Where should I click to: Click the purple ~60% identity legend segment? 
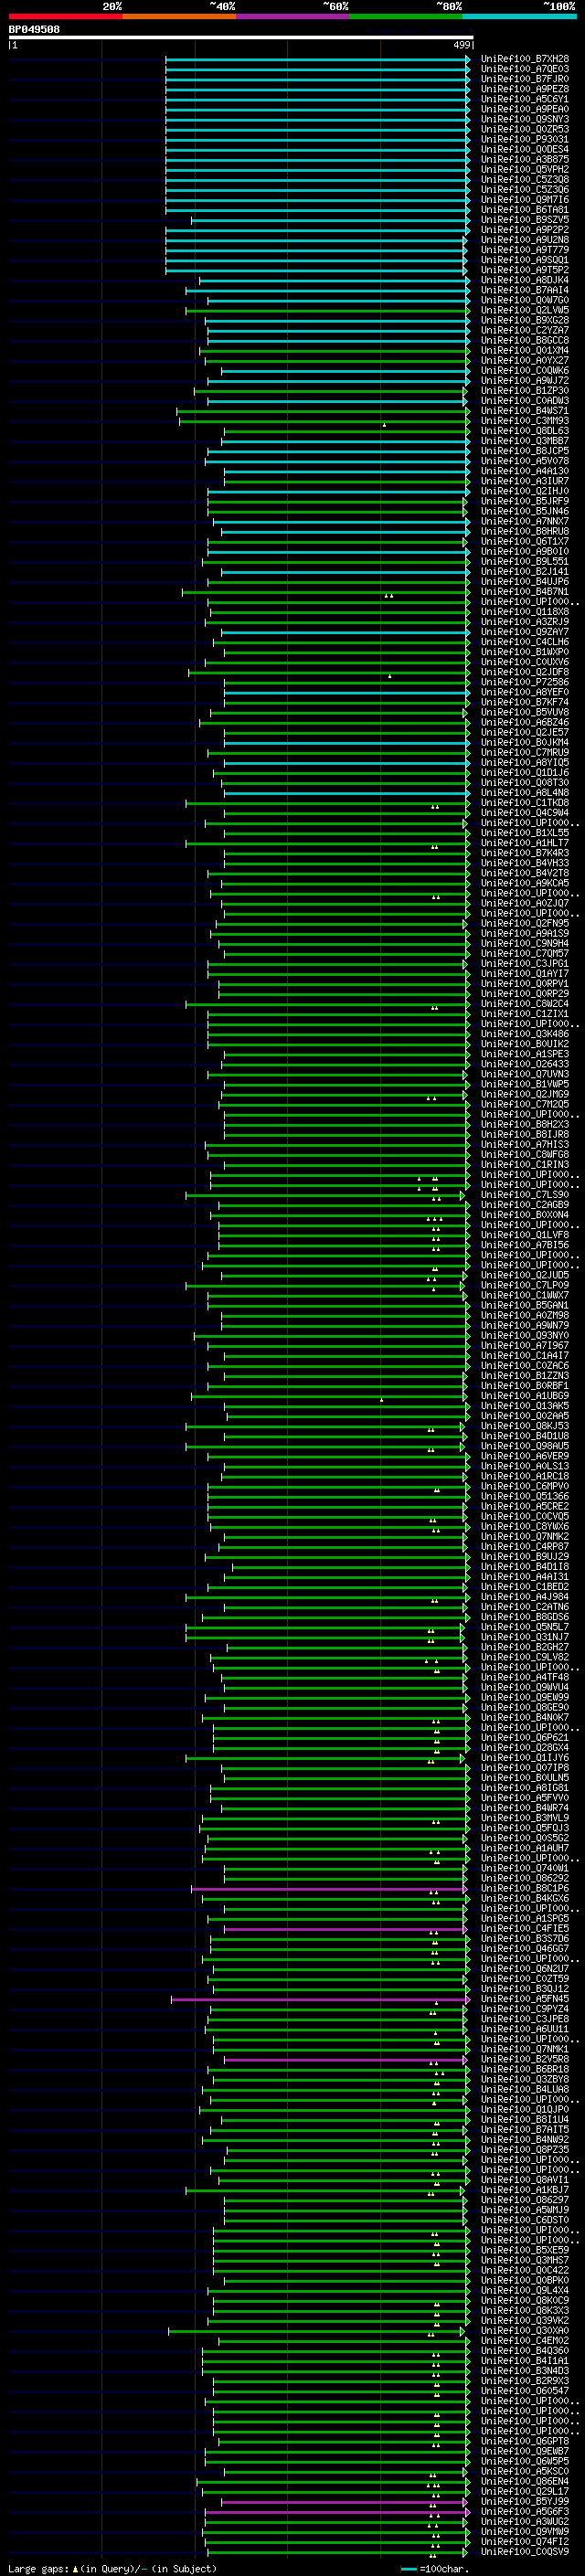293,16
